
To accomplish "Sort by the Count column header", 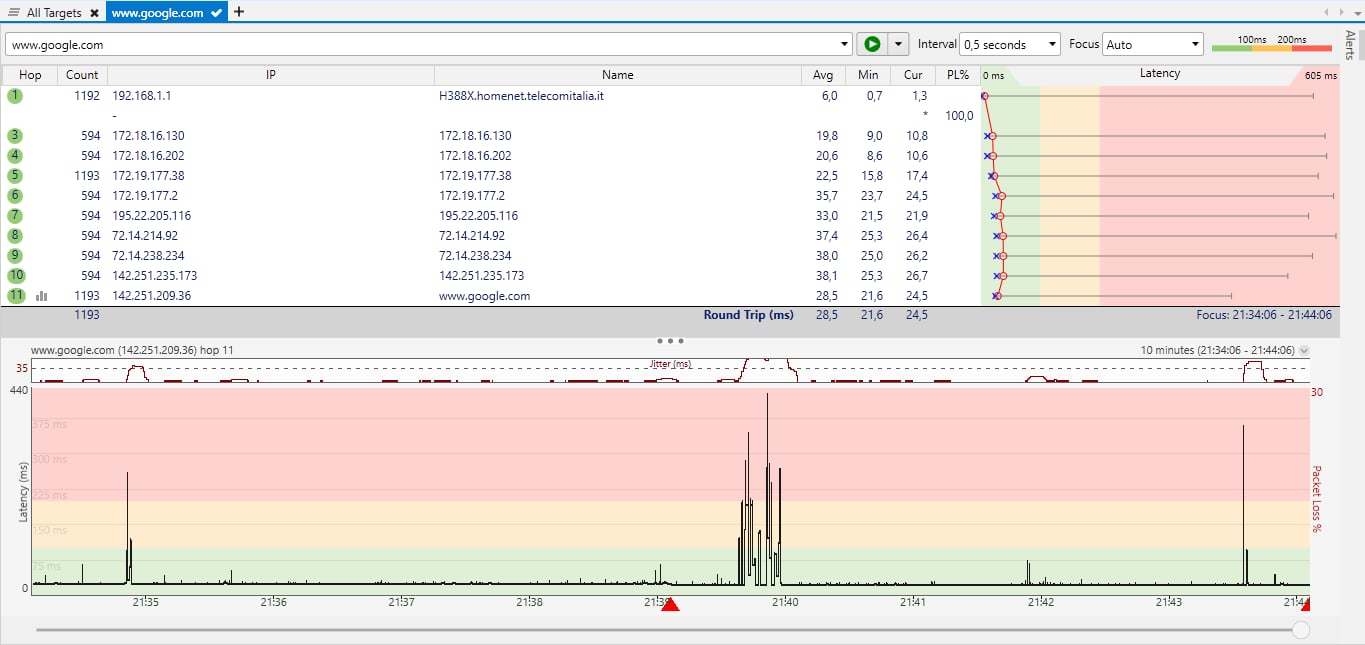I will (82, 75).
